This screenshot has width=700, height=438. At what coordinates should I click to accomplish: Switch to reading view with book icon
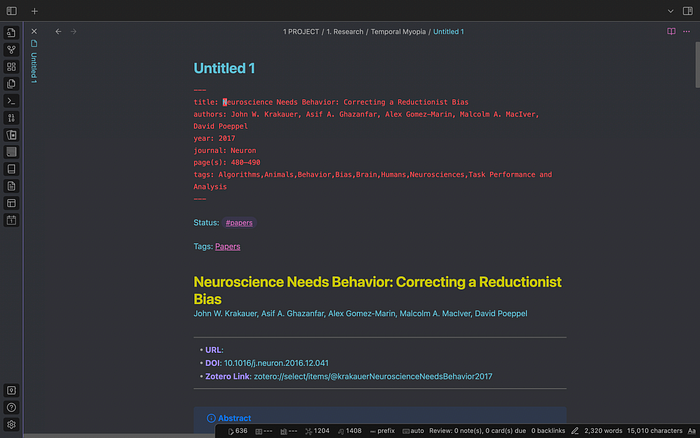click(x=671, y=31)
